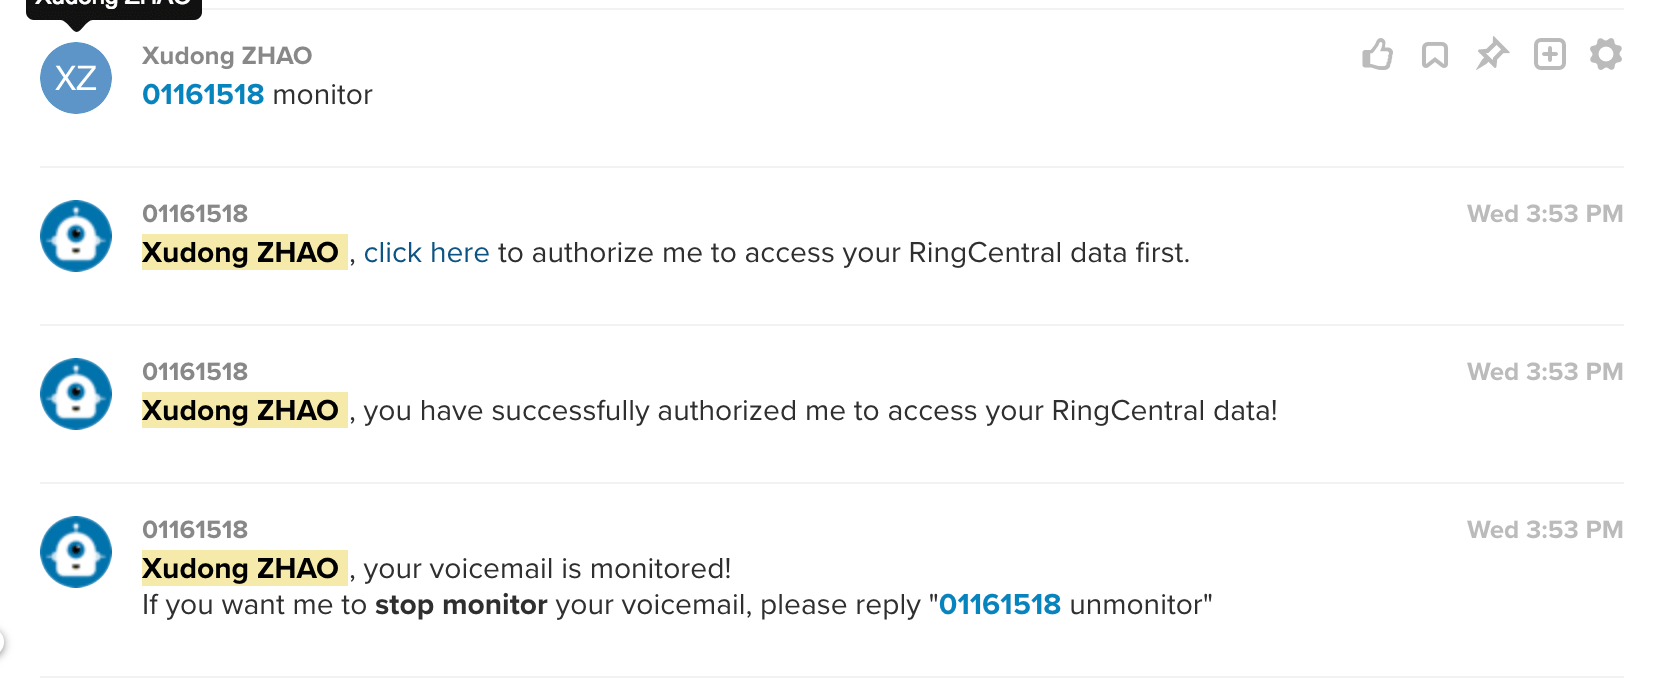Click highlighted Xudong ZHAO mention in authorize message
1674x698 pixels.
point(244,252)
